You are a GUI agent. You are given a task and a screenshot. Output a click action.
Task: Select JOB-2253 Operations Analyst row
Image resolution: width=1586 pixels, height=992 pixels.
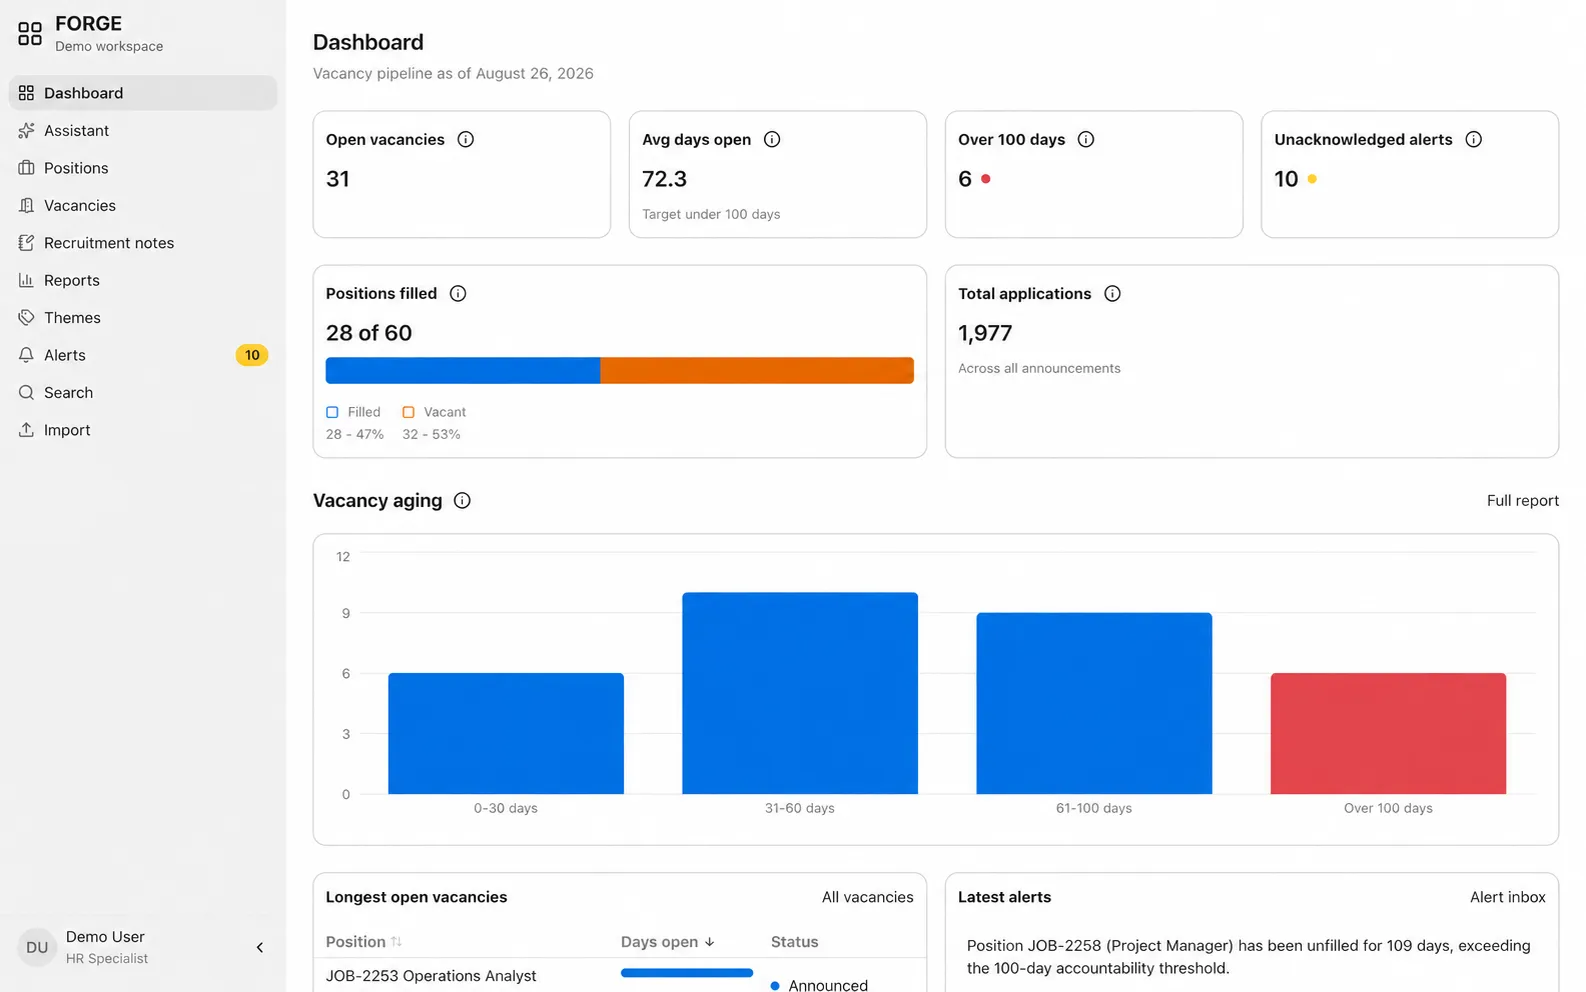coord(620,976)
